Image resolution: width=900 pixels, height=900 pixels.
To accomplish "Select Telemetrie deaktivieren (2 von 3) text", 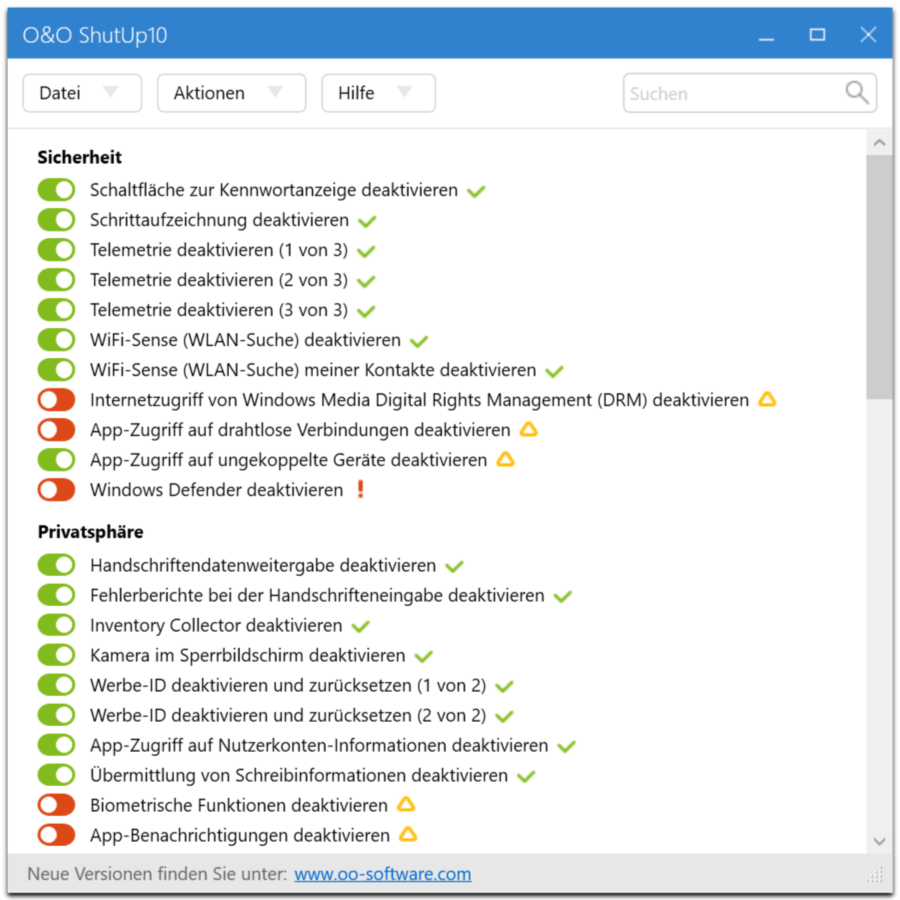I will [x=219, y=280].
